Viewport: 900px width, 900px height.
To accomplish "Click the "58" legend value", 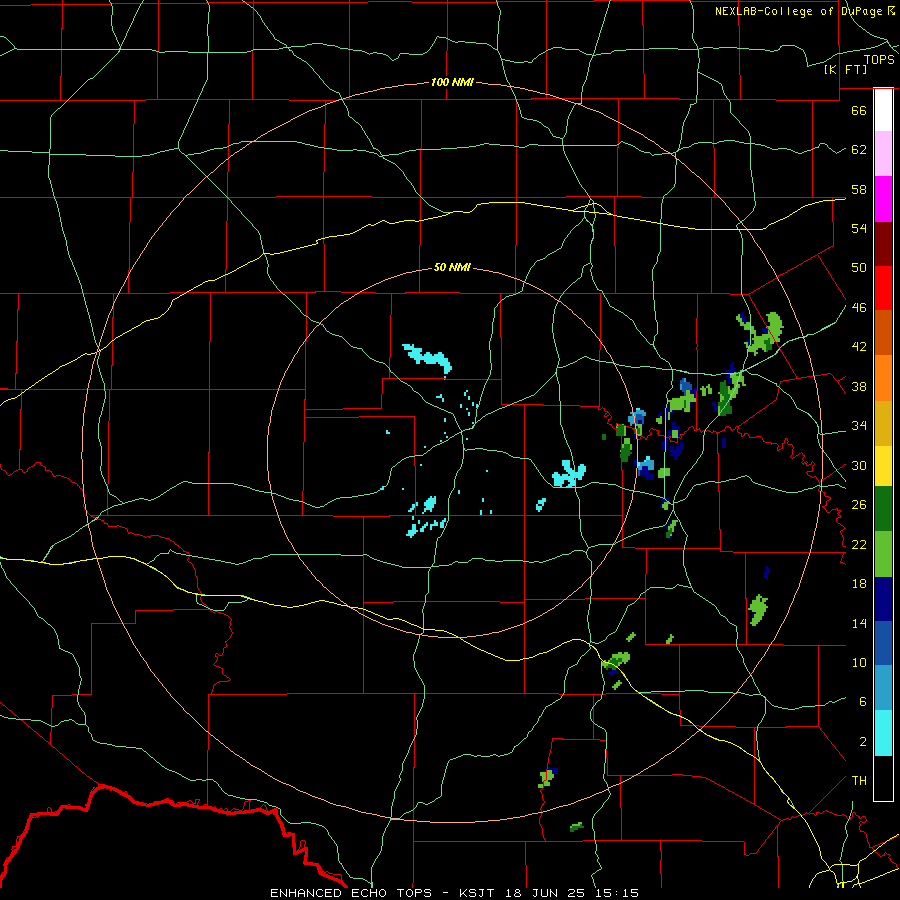I will tap(859, 189).
